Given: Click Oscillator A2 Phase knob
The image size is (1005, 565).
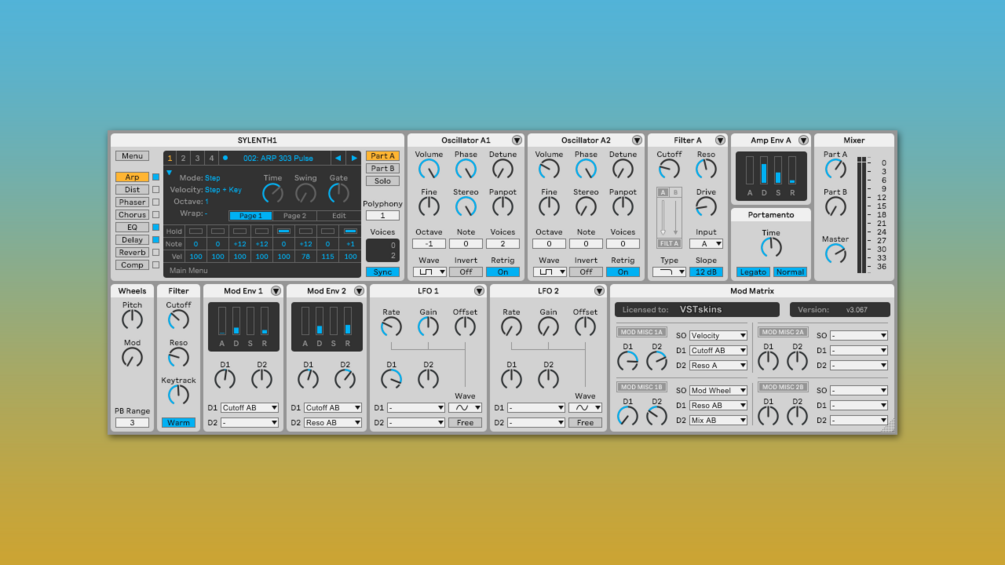Looking at the screenshot, I should 586,170.
